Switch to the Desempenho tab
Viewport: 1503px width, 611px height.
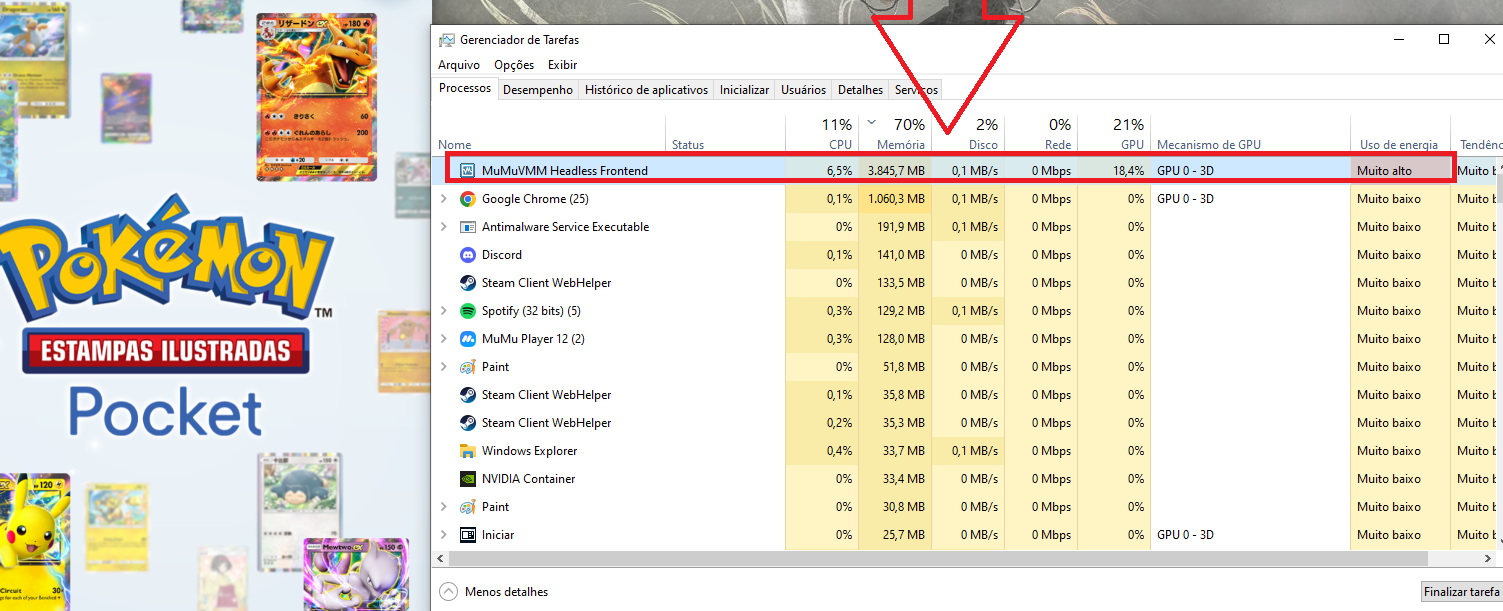[x=538, y=90]
